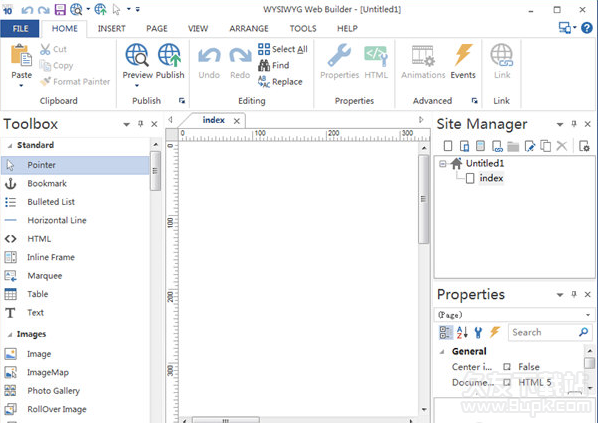This screenshot has height=423, width=598.
Task: Click the Save icon in quick access toolbar
Action: point(60,9)
